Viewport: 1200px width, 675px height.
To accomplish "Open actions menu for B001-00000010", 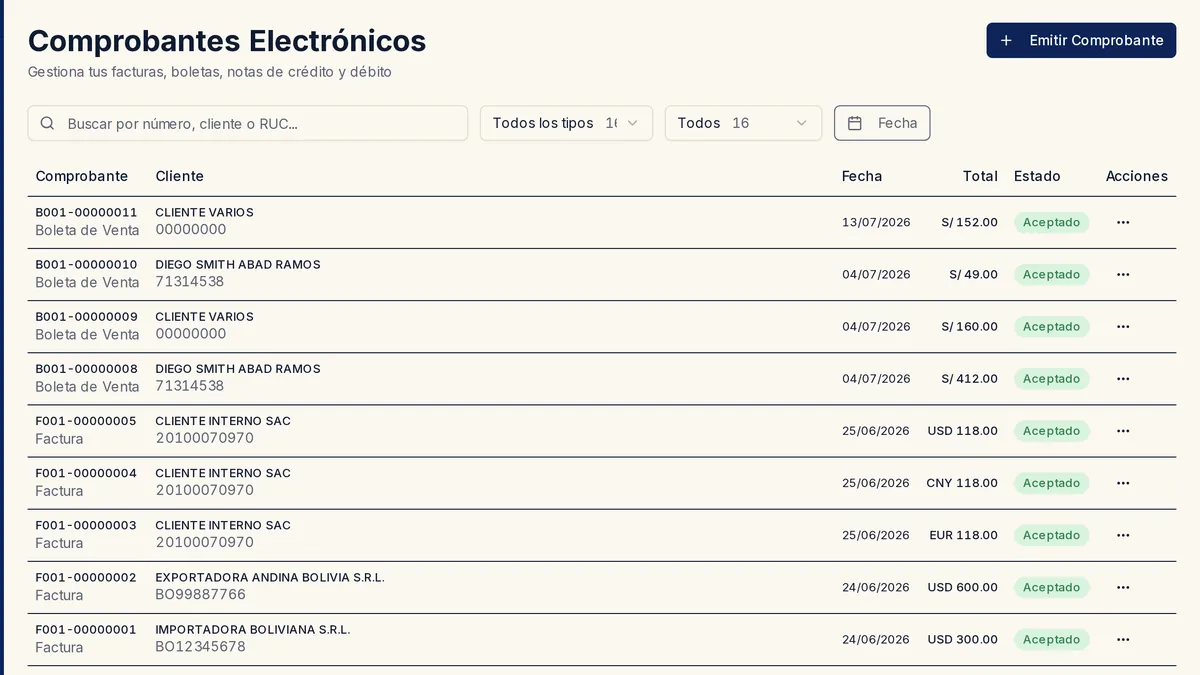I will pyautogui.click(x=1123, y=274).
